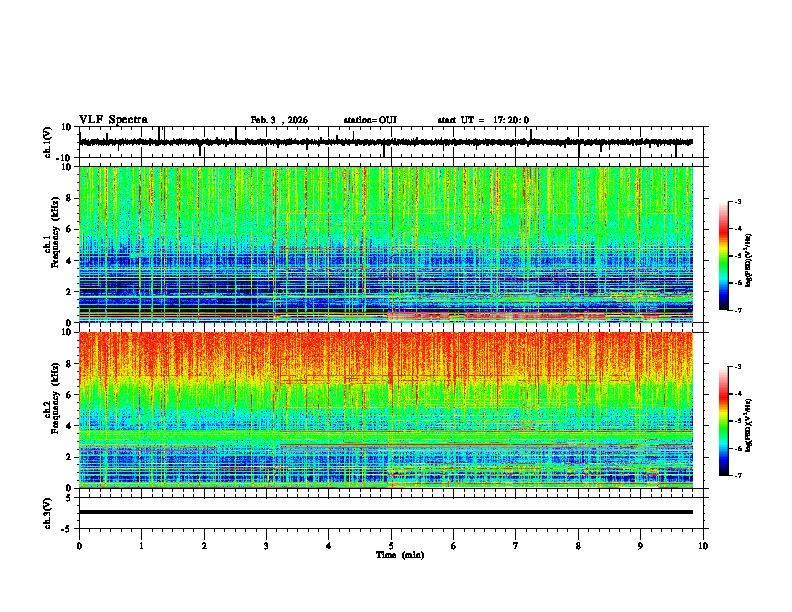Click the "start UT = 17:20: 0" text
The height and width of the screenshot is (612, 792).
483,120
